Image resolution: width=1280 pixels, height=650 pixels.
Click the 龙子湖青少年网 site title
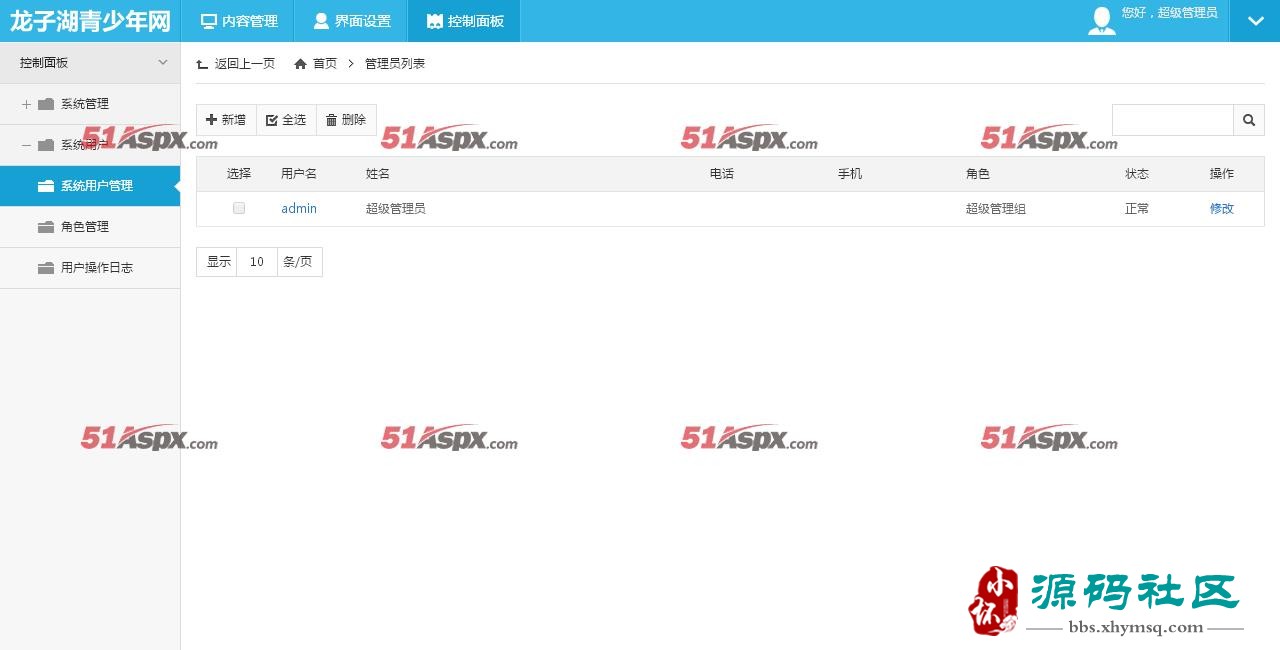(x=90, y=21)
